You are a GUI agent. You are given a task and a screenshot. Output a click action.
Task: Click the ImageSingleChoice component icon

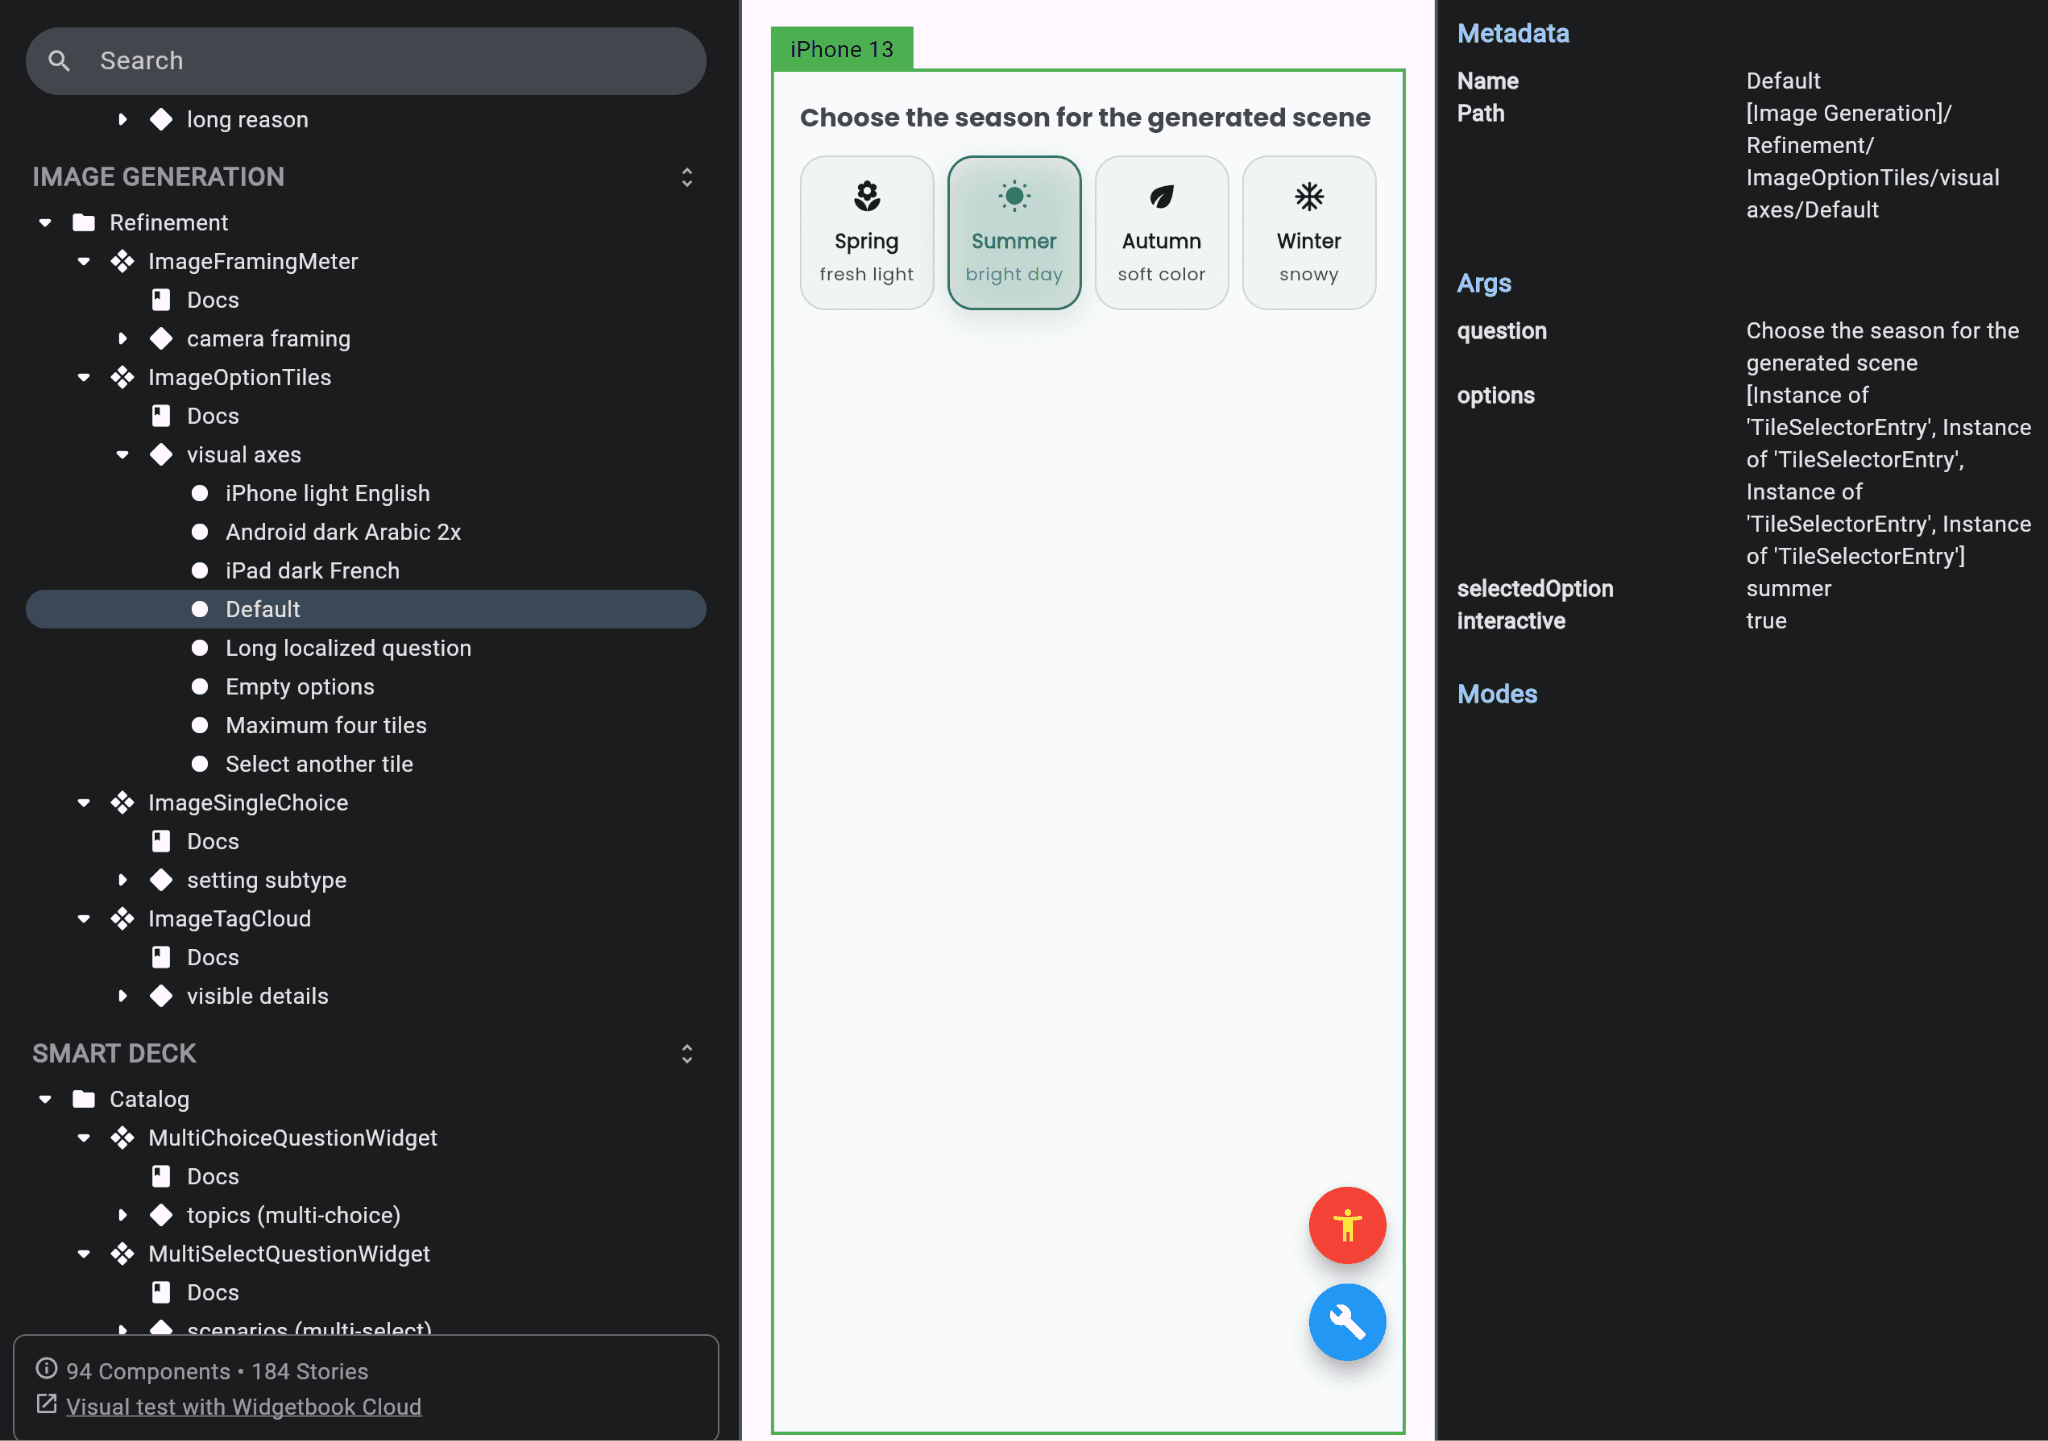(122, 803)
